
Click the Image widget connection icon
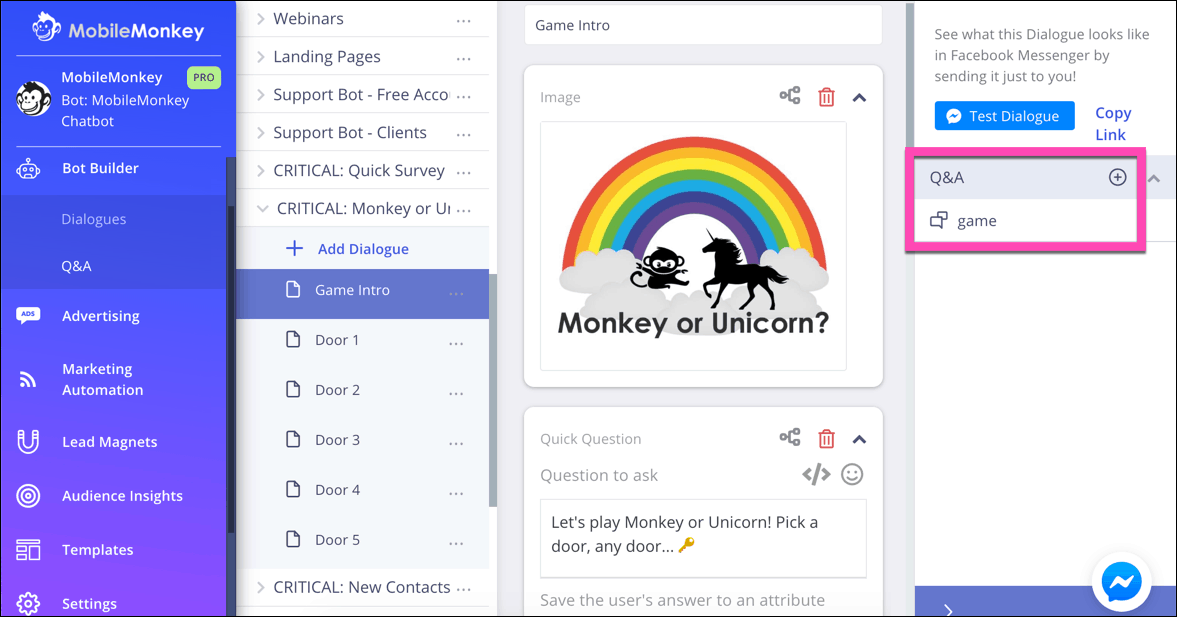click(790, 95)
